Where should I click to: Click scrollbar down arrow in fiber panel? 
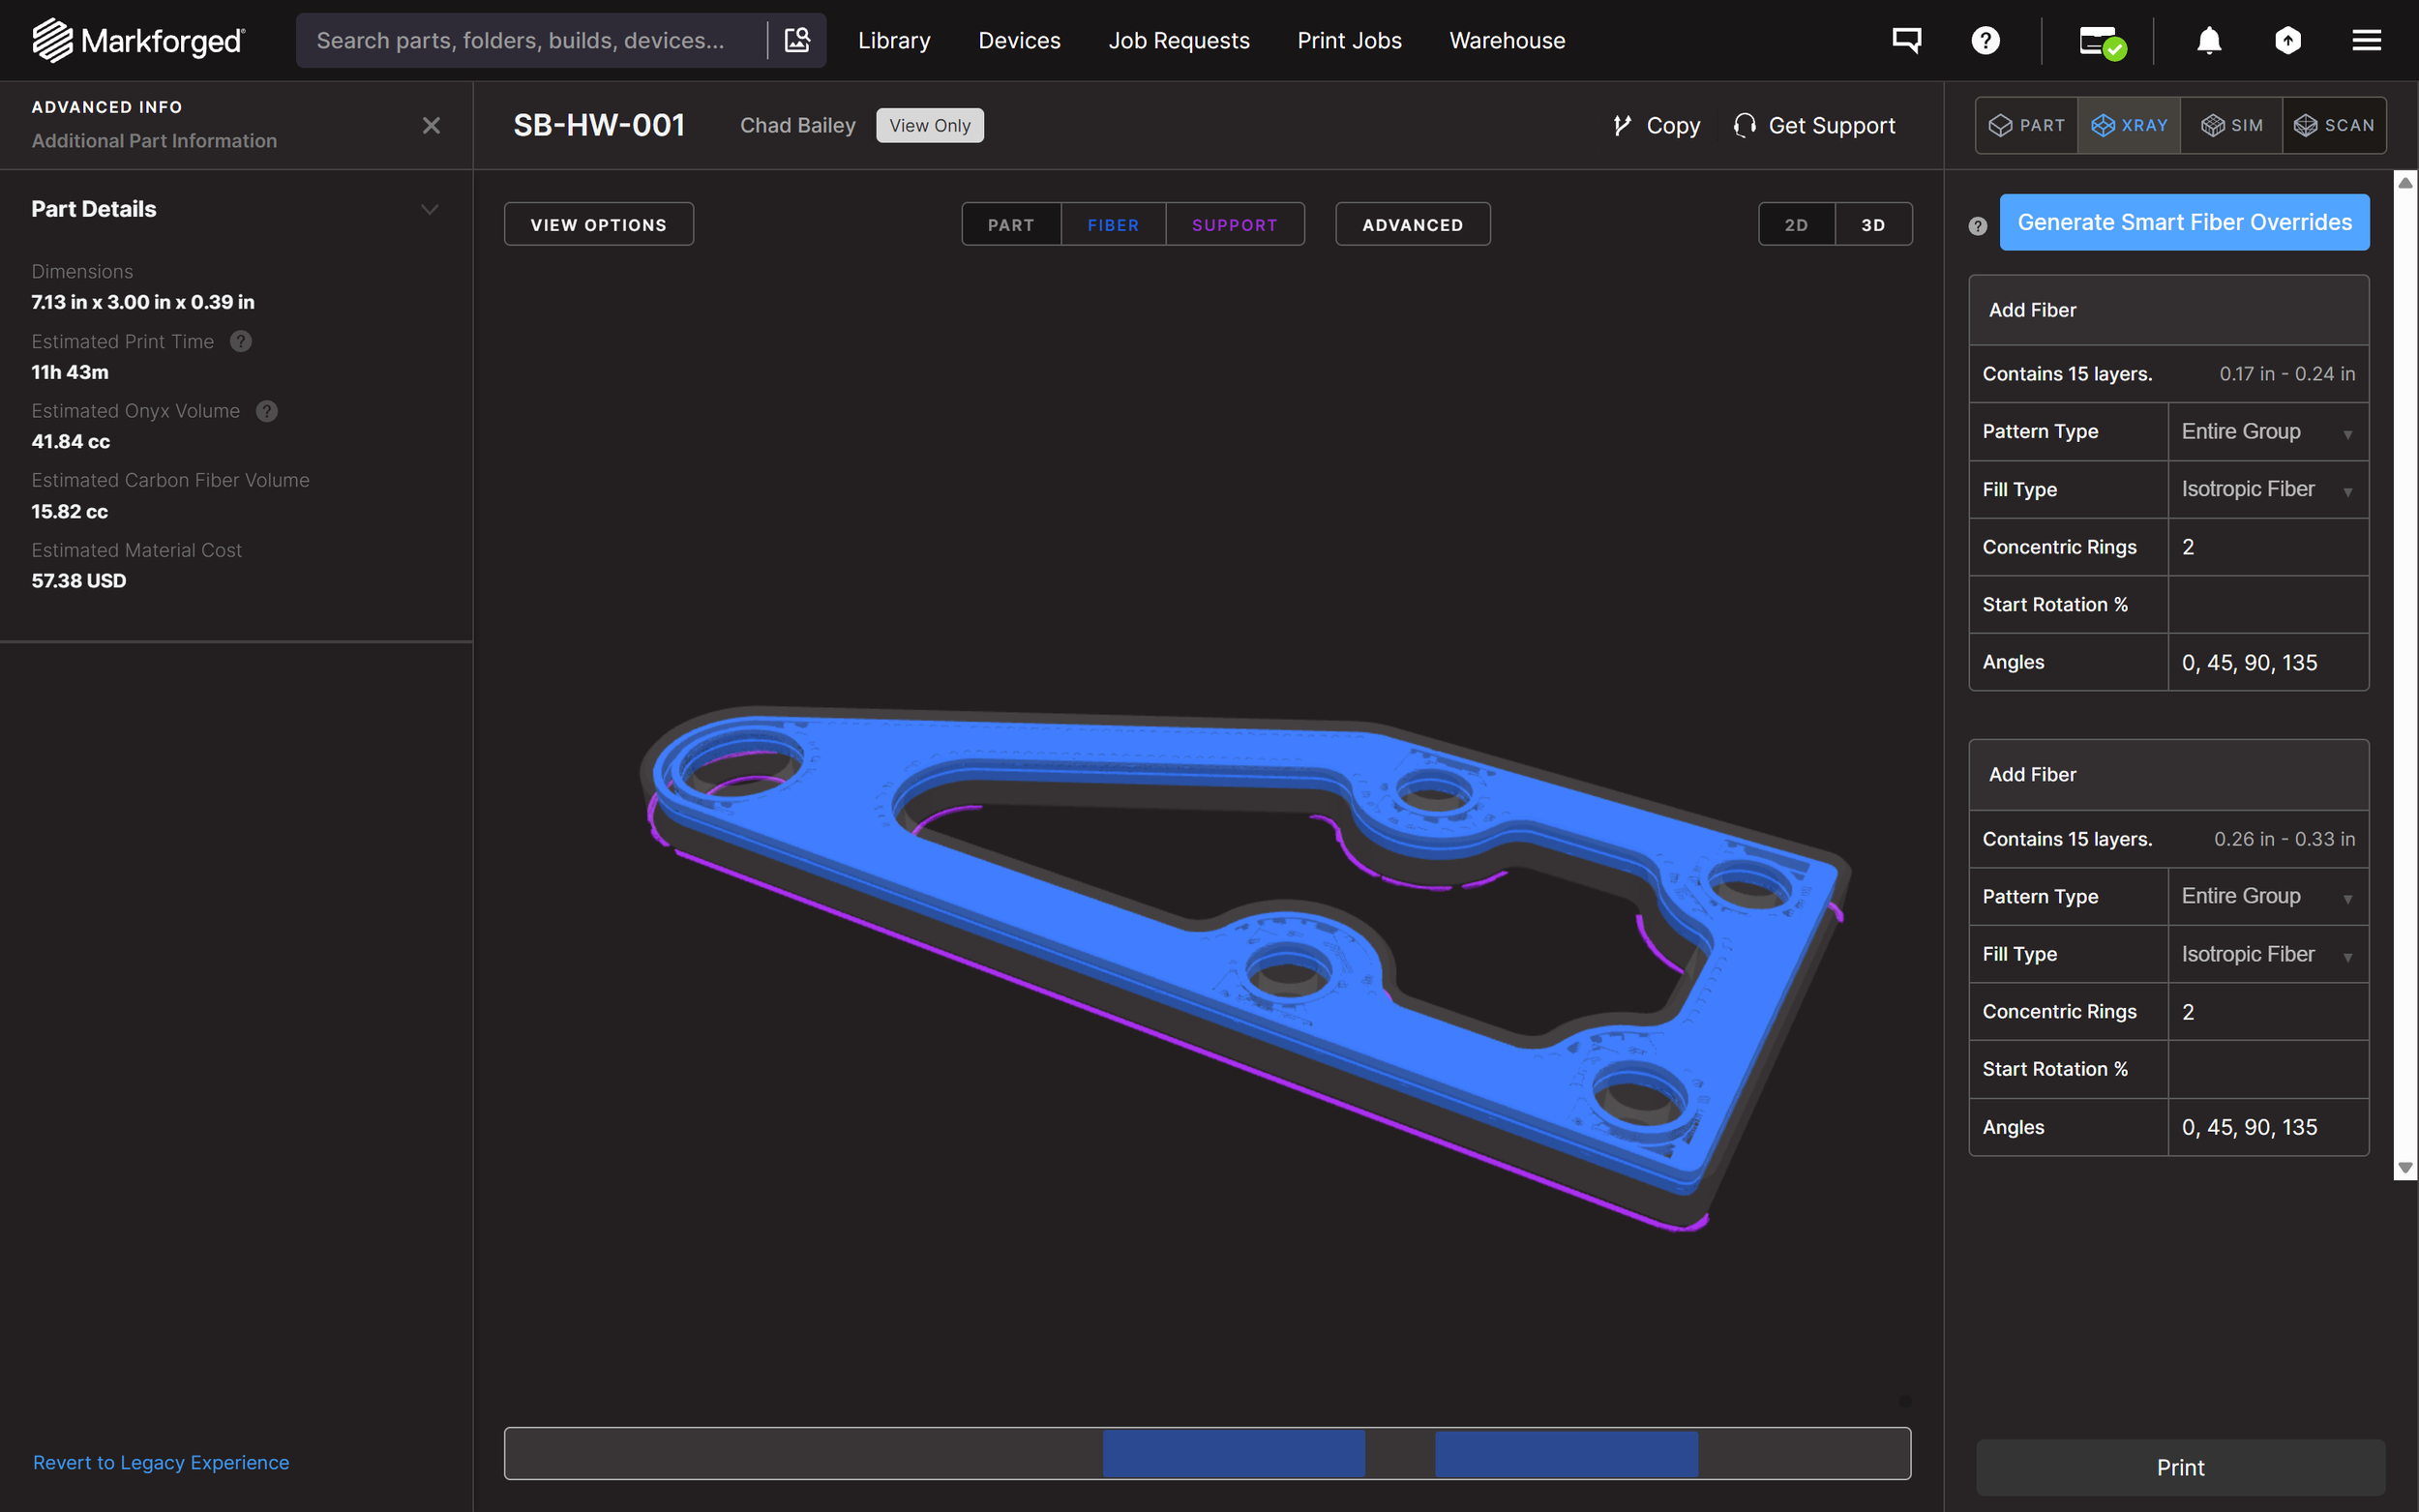click(x=2405, y=1167)
